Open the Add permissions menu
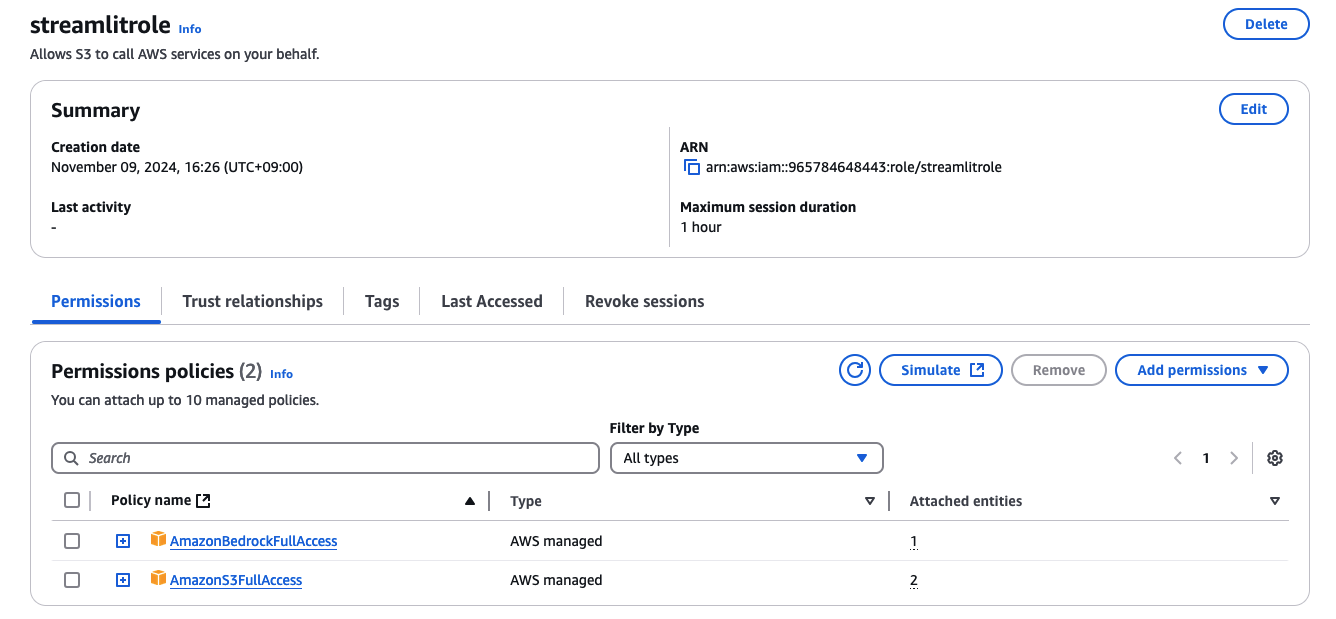 tap(1201, 370)
